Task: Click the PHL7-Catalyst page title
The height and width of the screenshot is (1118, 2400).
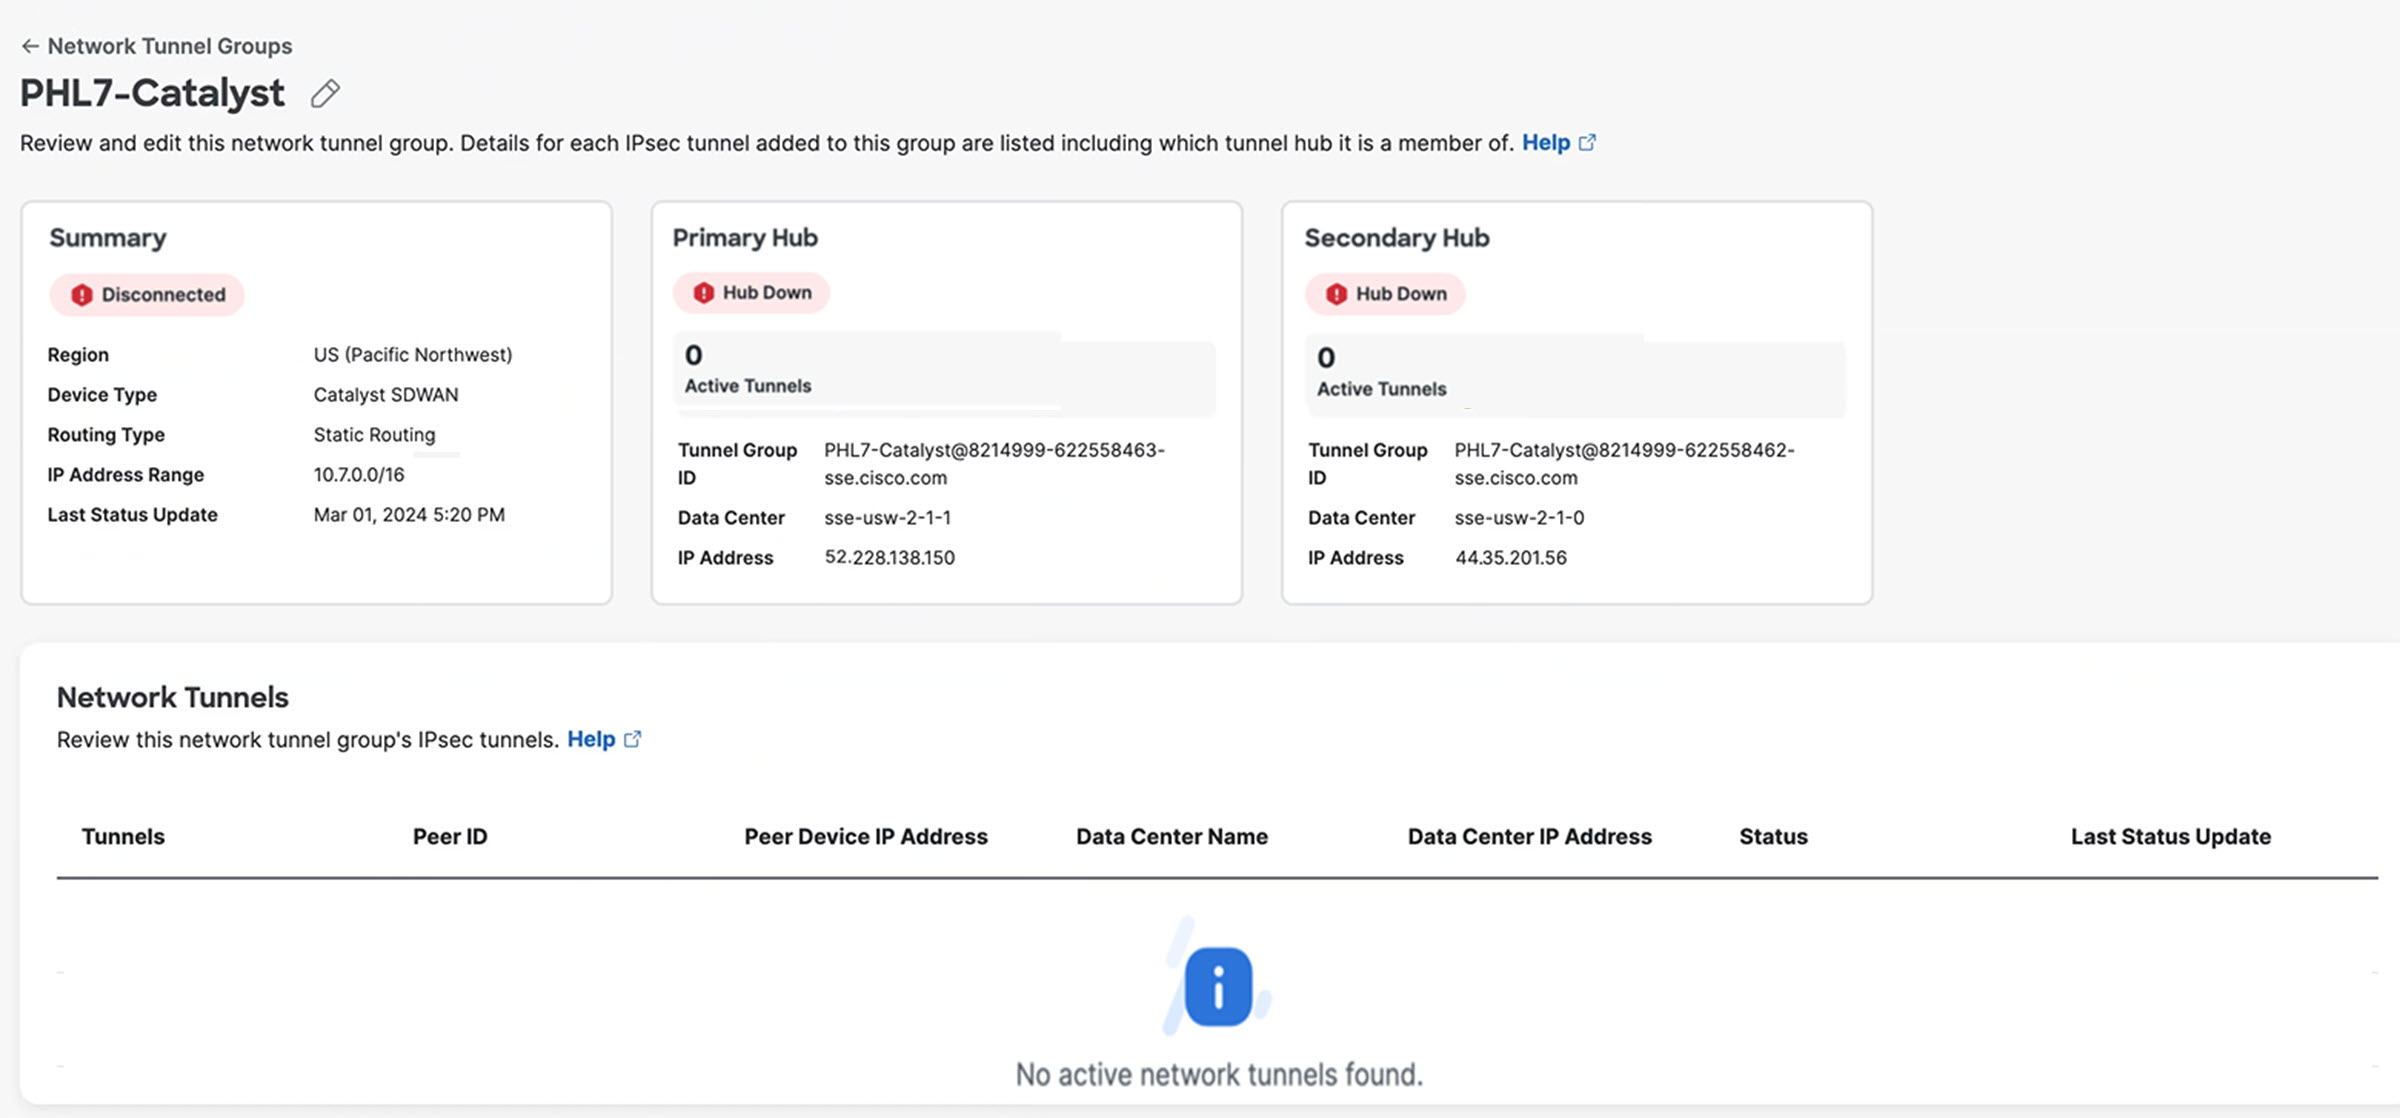Action: [152, 93]
